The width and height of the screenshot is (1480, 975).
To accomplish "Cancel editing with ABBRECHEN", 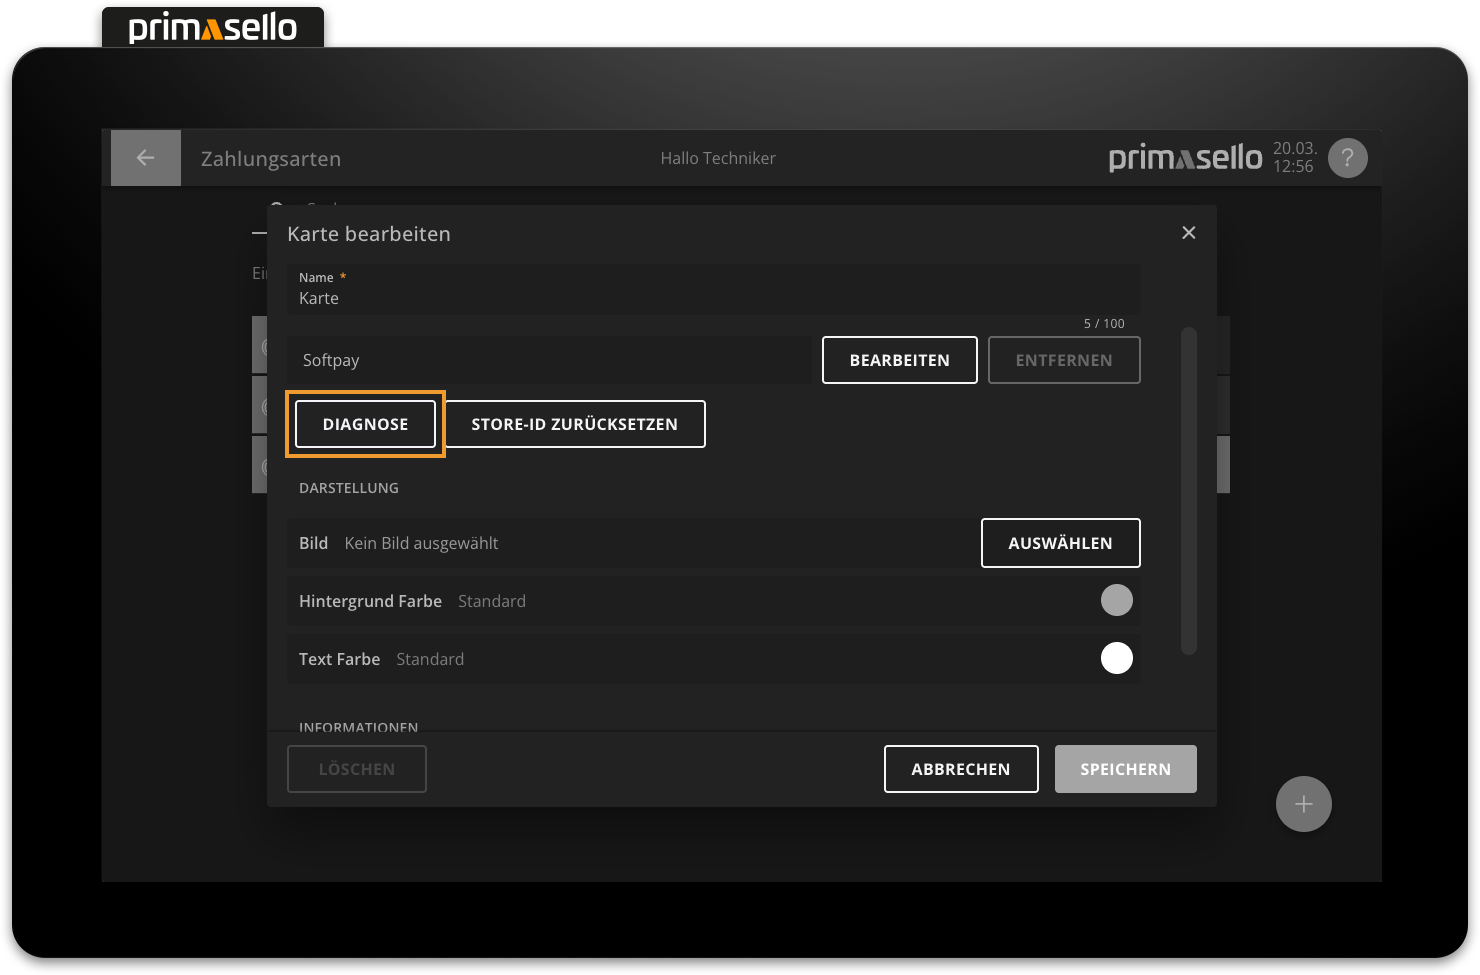I will tap(960, 768).
